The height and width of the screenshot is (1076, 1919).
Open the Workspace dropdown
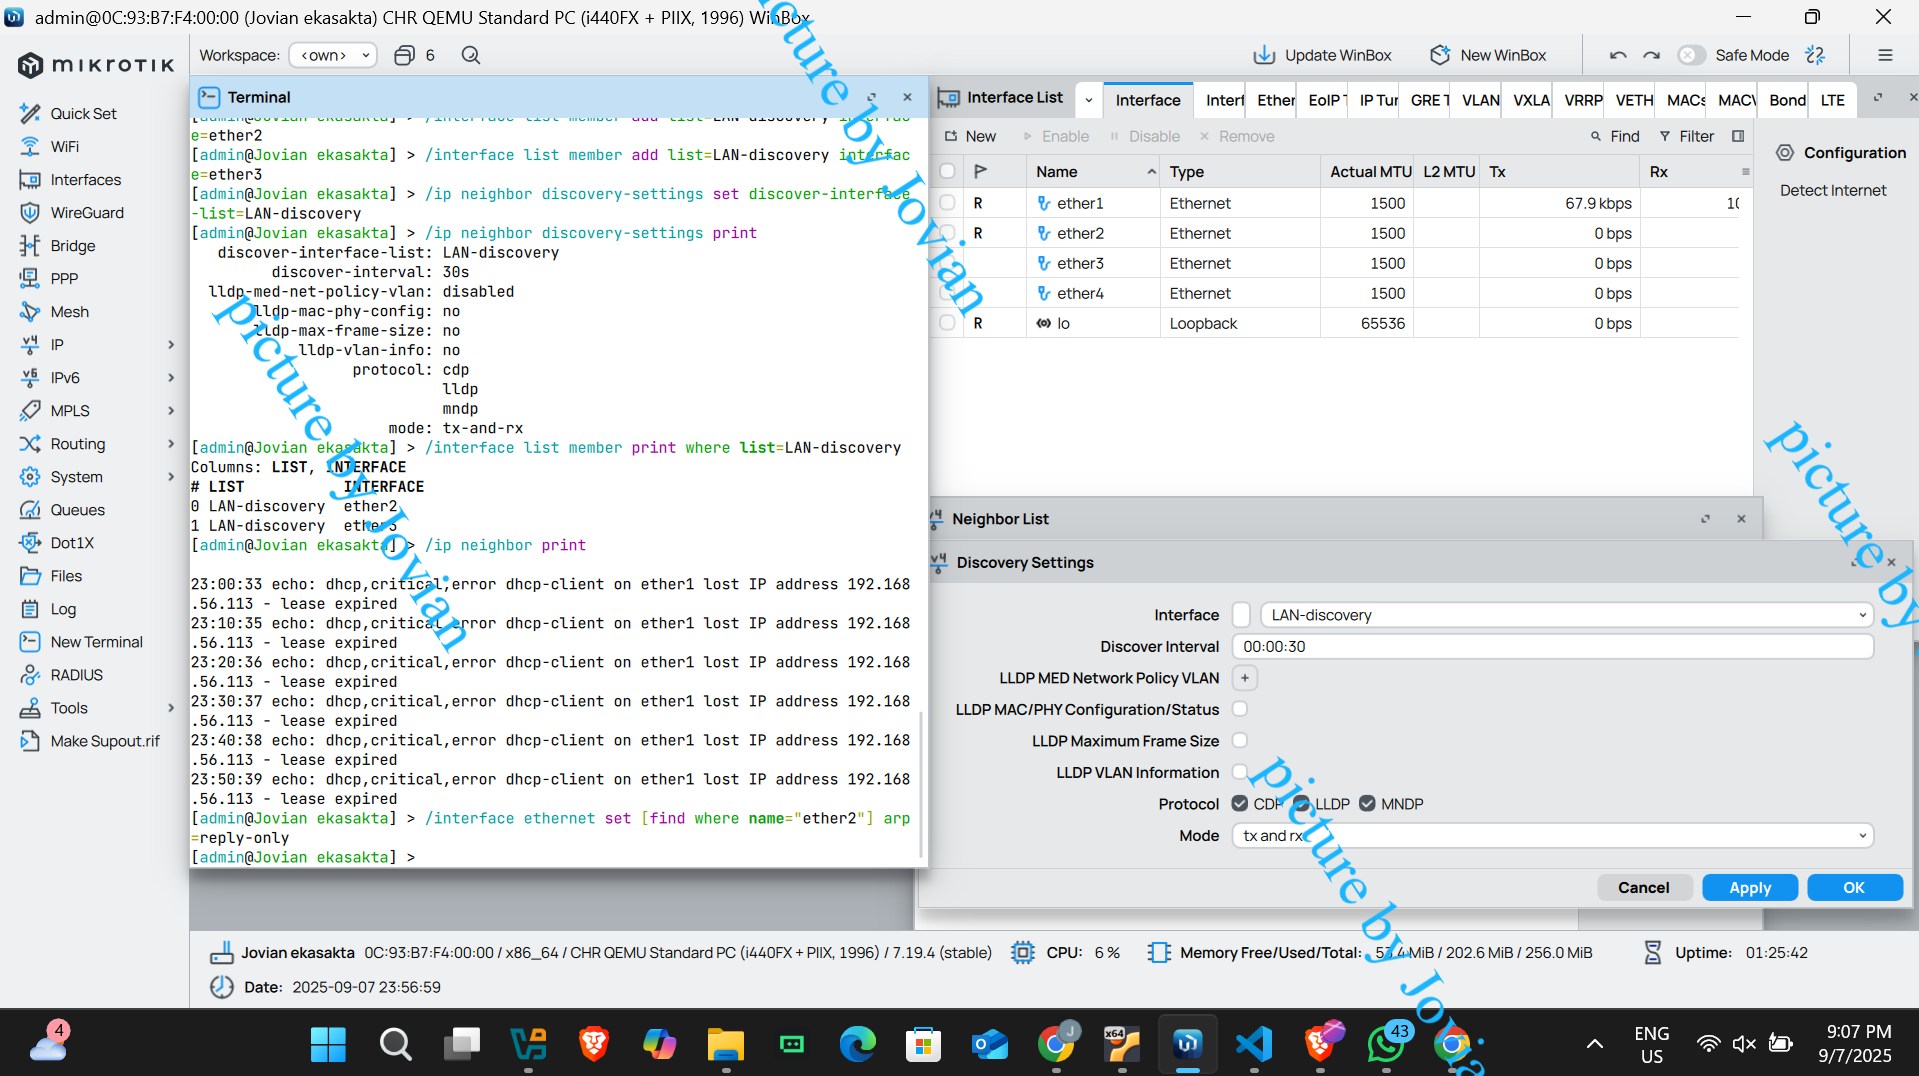[333, 55]
